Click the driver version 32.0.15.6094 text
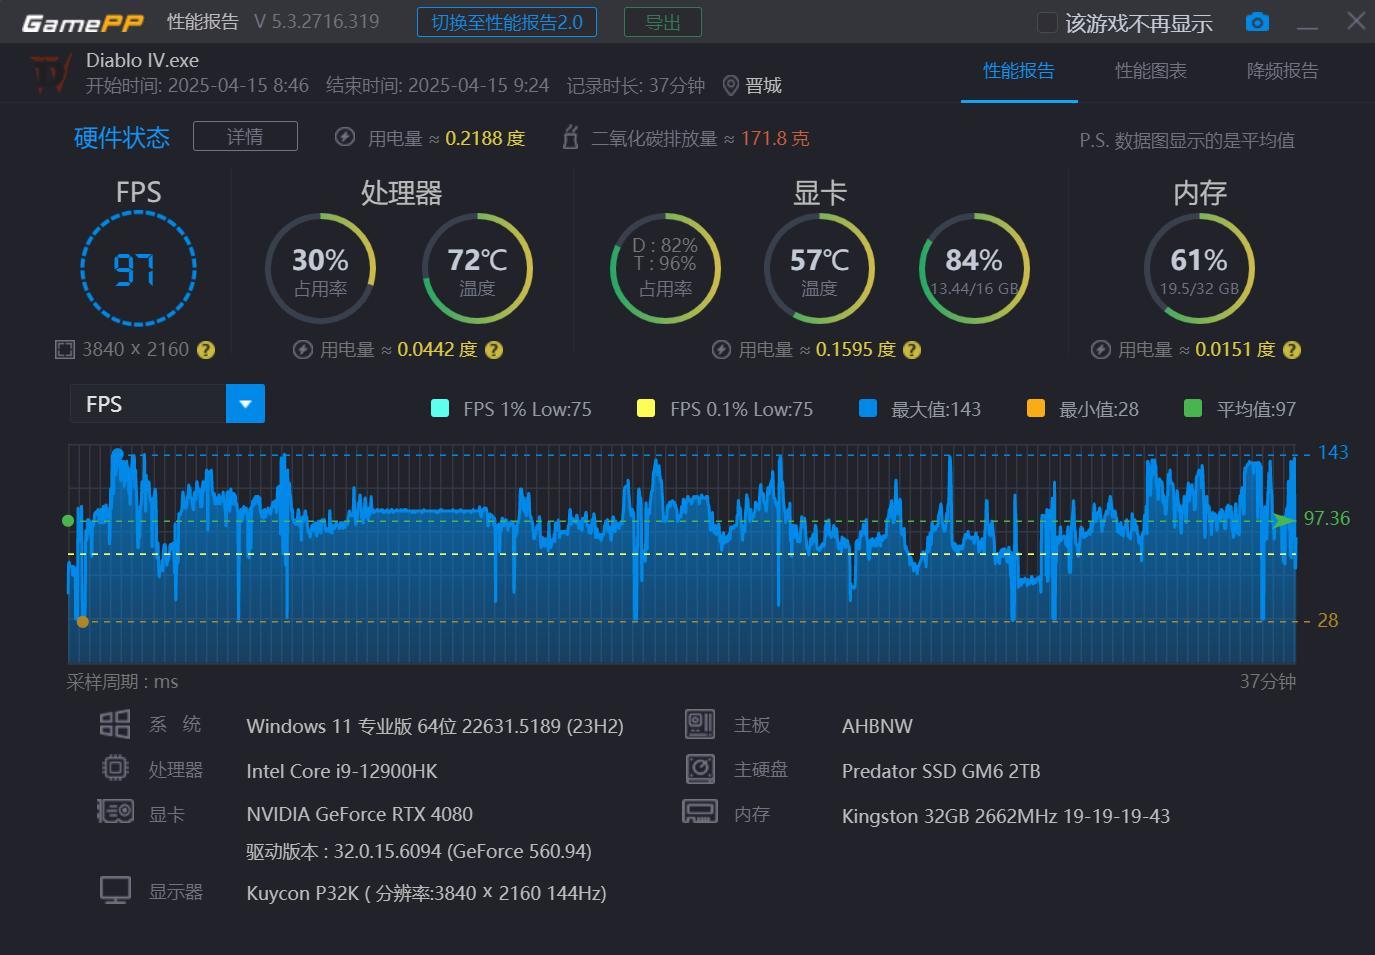1375x955 pixels. [419, 852]
